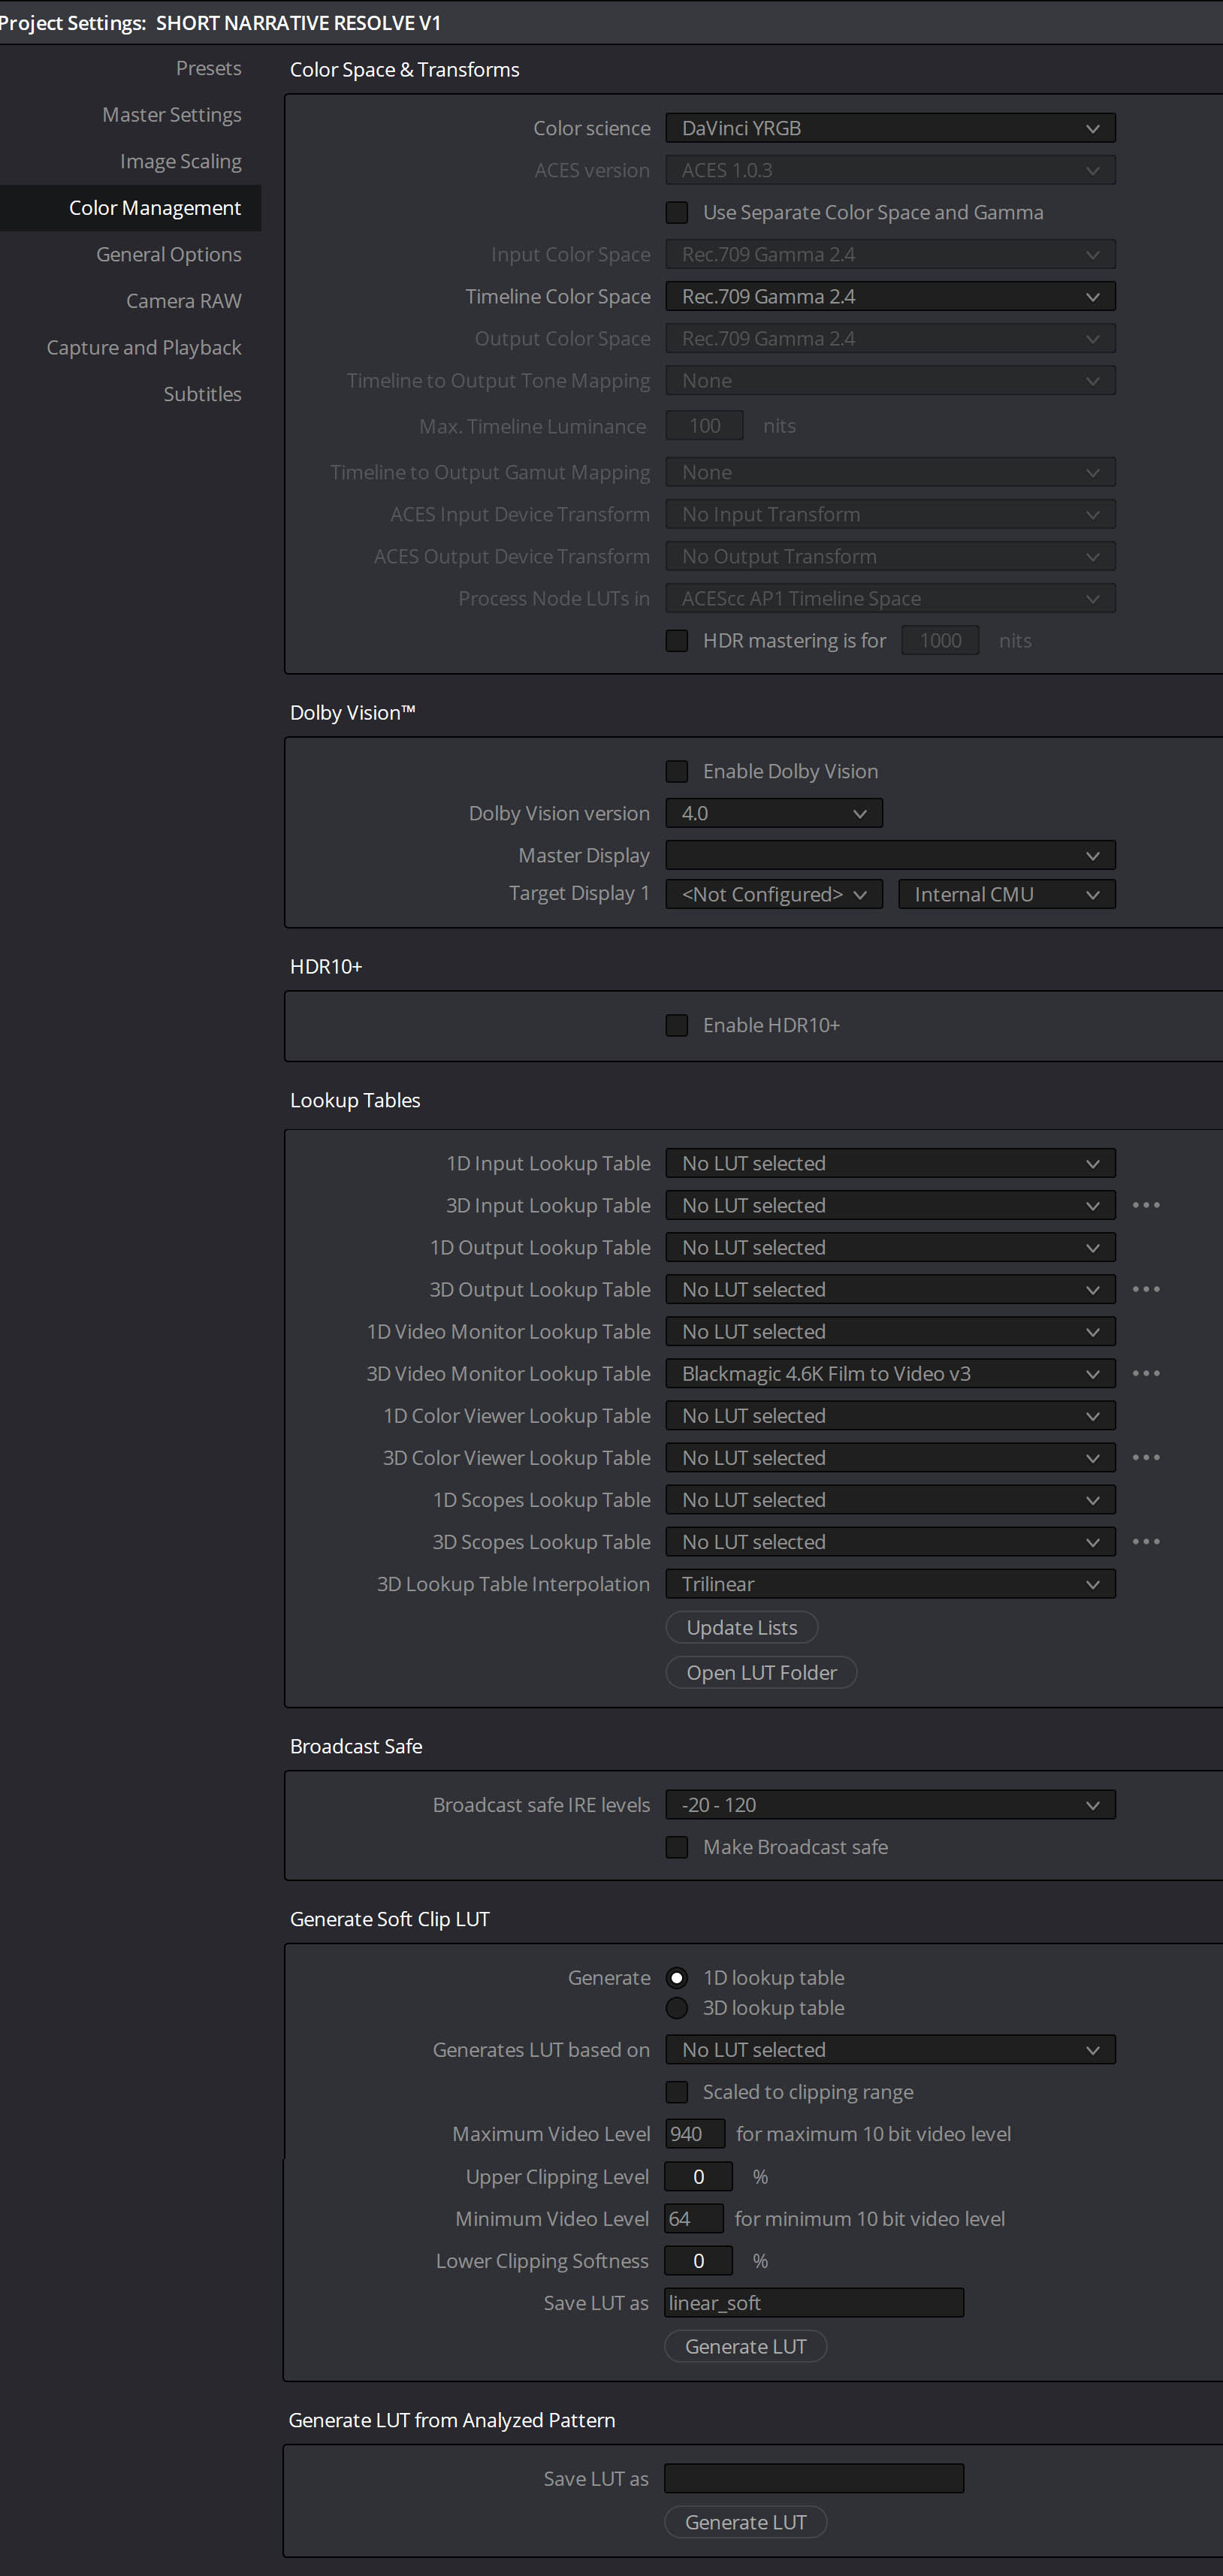Click Generate LUT under Soft Clip LUT
This screenshot has width=1223, height=2576.
[x=745, y=2346]
